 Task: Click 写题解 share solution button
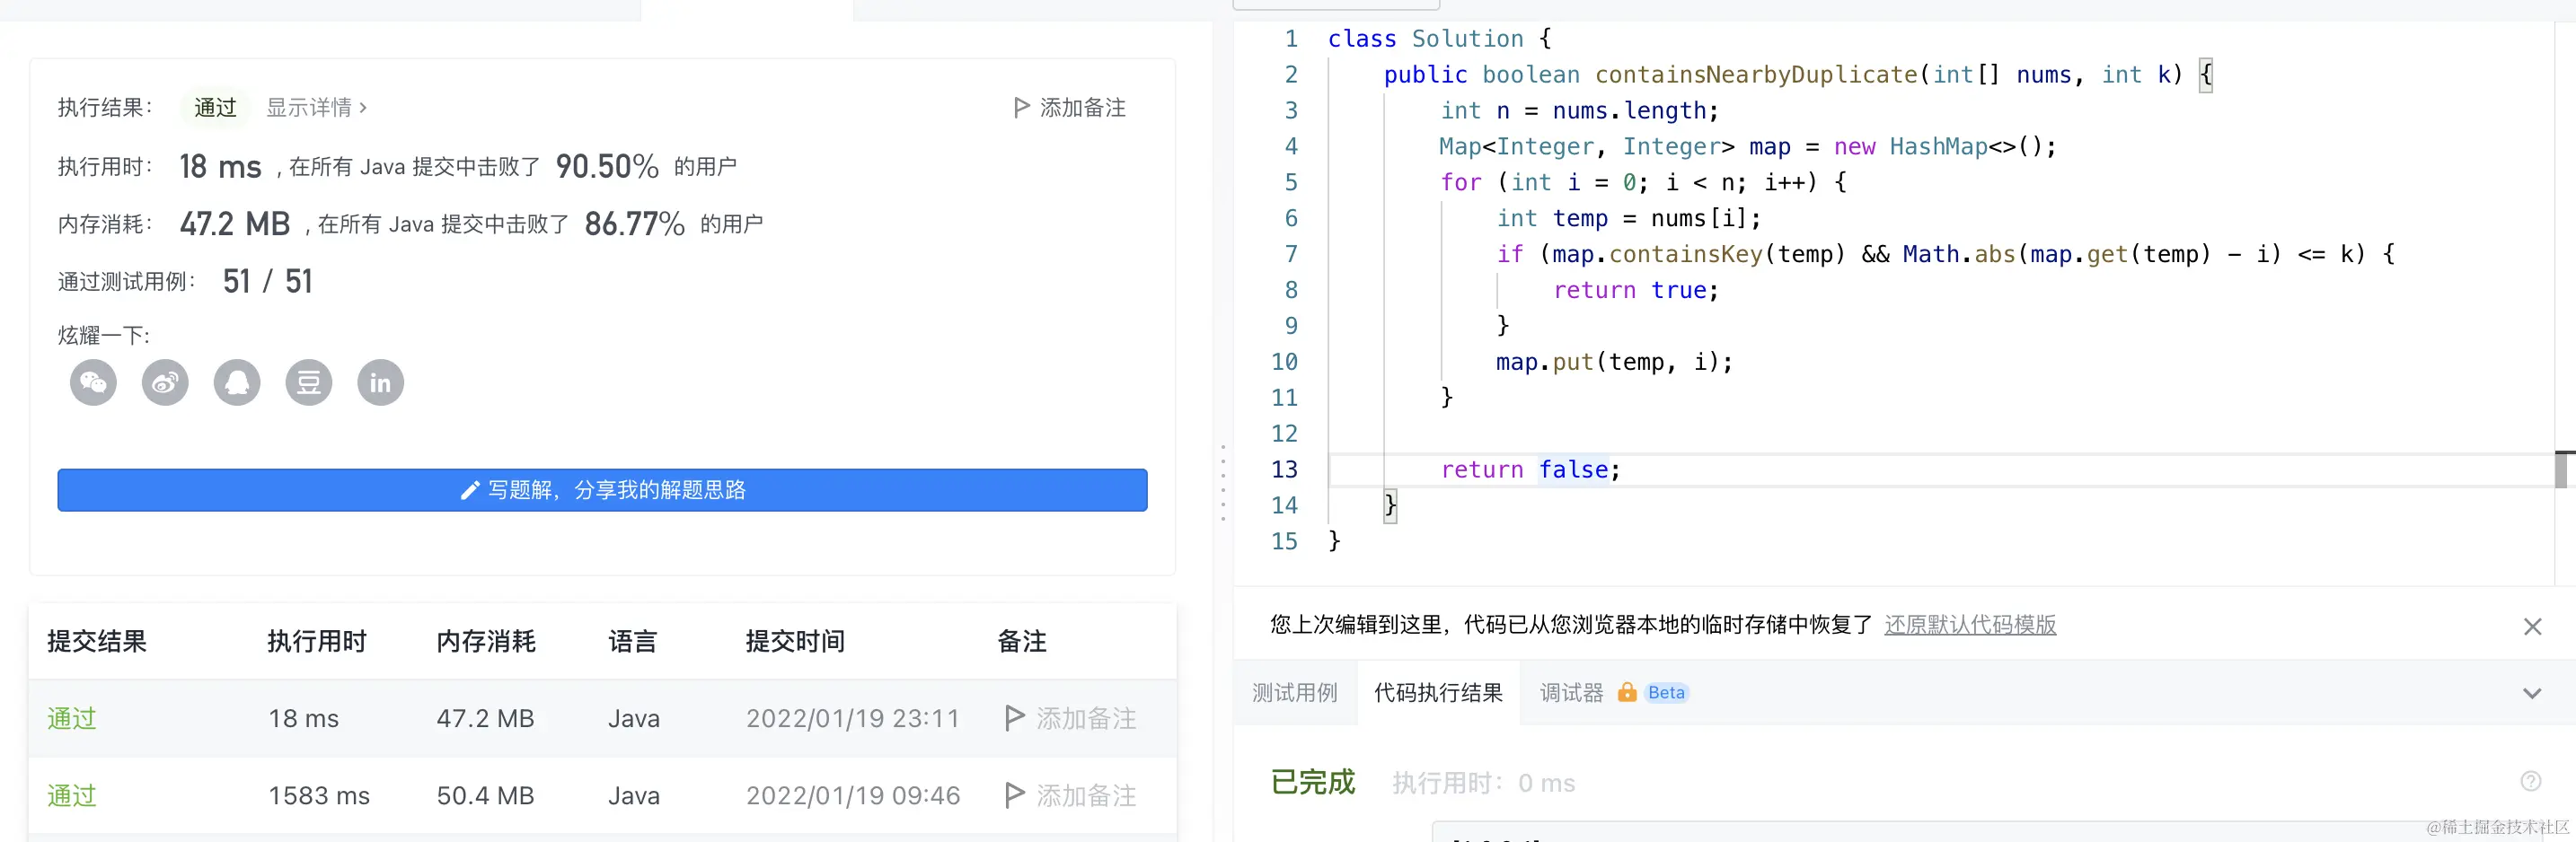(x=602, y=490)
